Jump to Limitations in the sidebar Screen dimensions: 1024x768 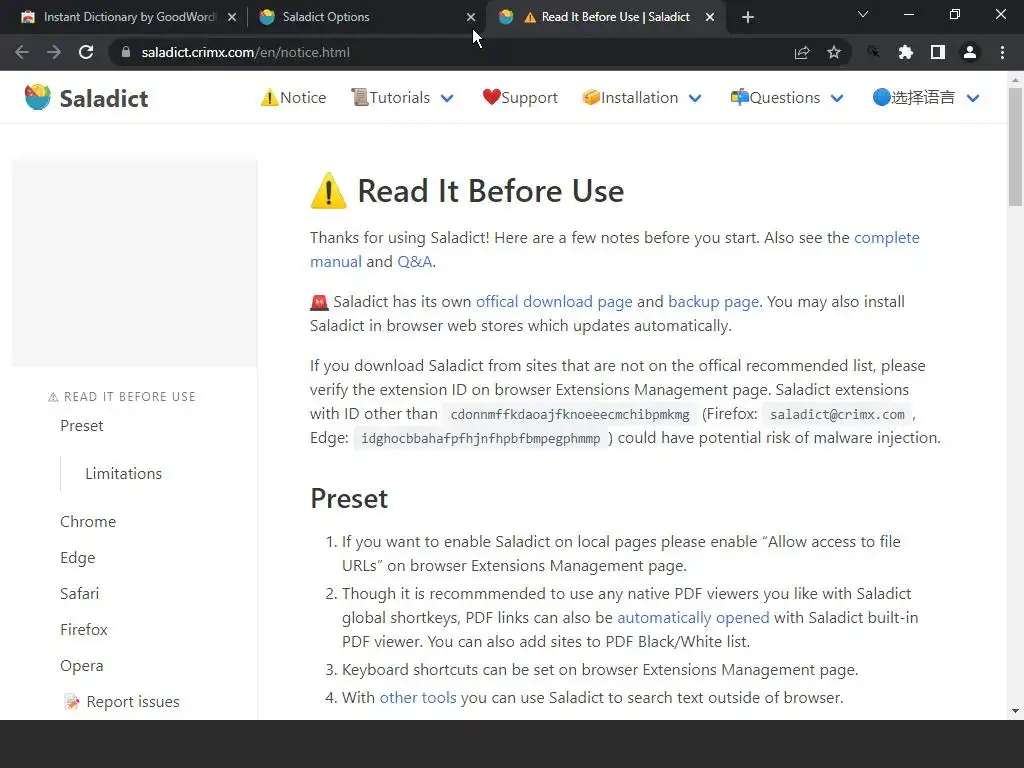[123, 473]
